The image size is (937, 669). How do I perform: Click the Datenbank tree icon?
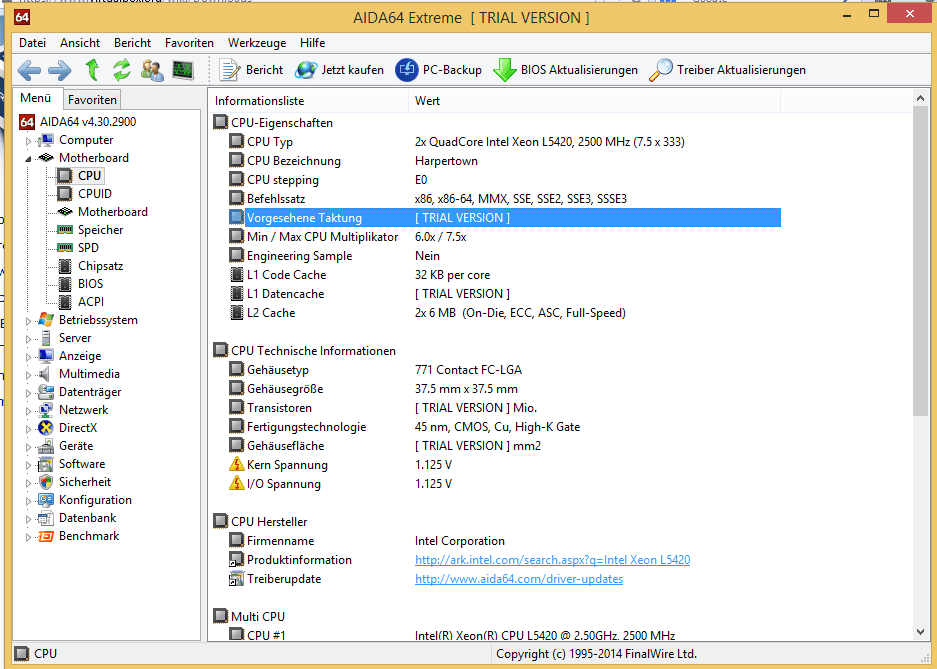pyautogui.click(x=45, y=518)
